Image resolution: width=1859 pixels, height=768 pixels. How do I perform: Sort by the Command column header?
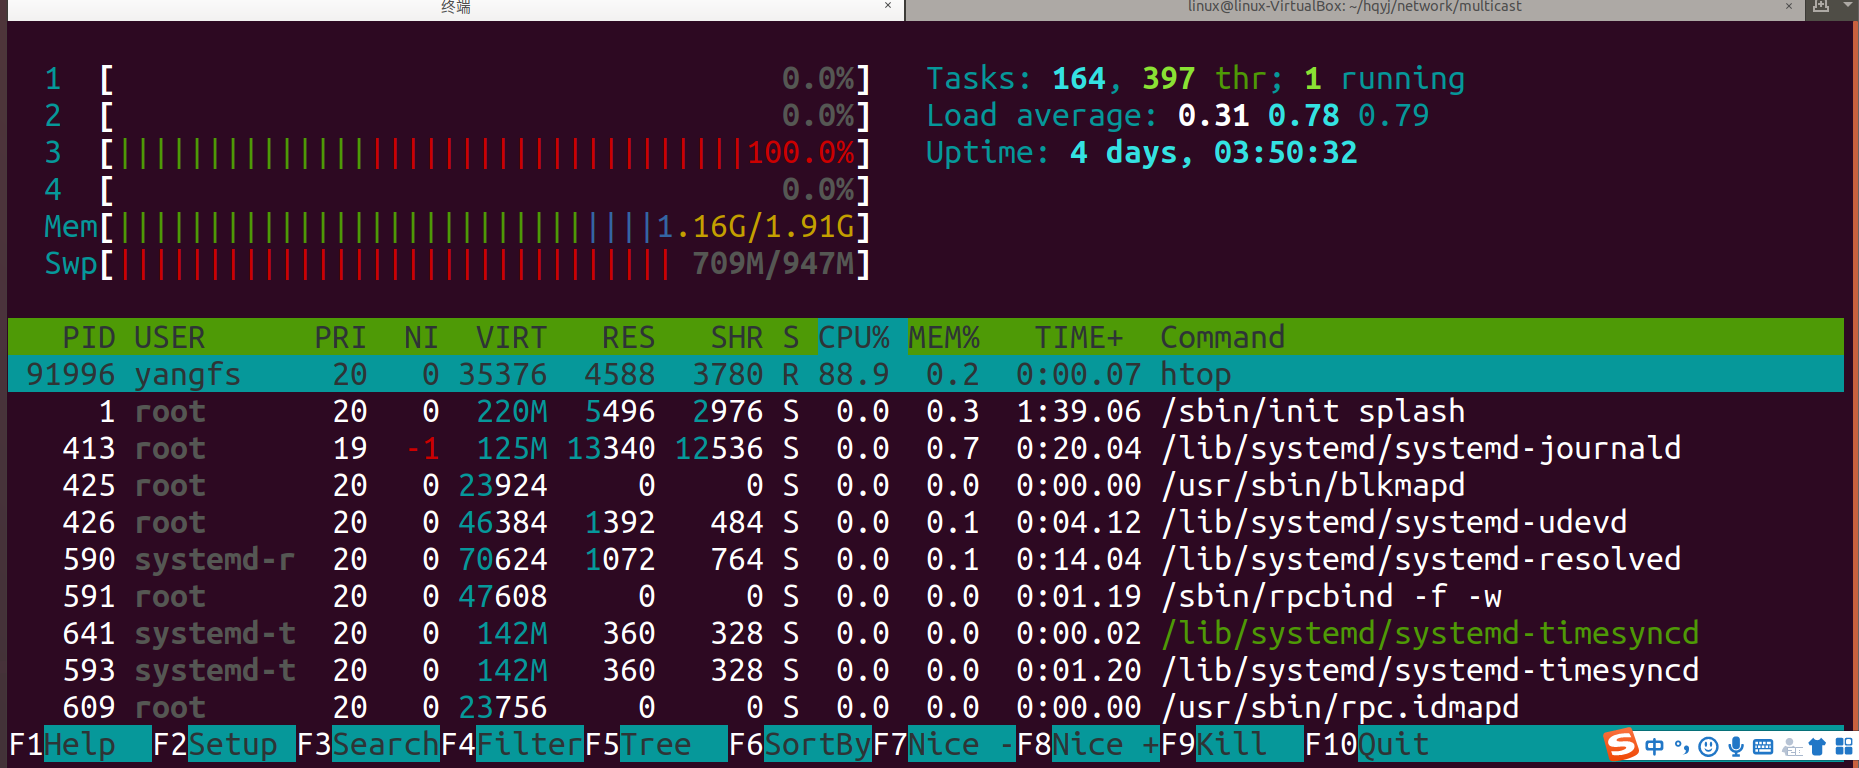pyautogui.click(x=1222, y=338)
